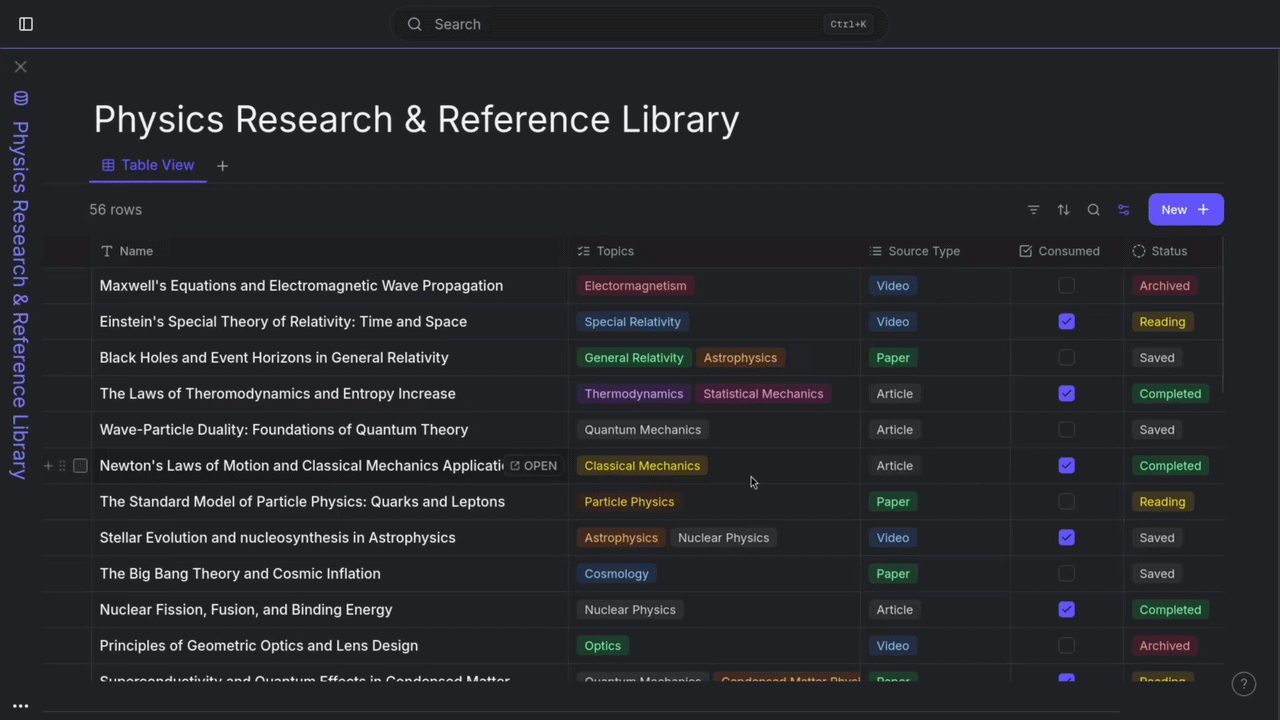Toggle the sidebar panel icon

point(26,24)
